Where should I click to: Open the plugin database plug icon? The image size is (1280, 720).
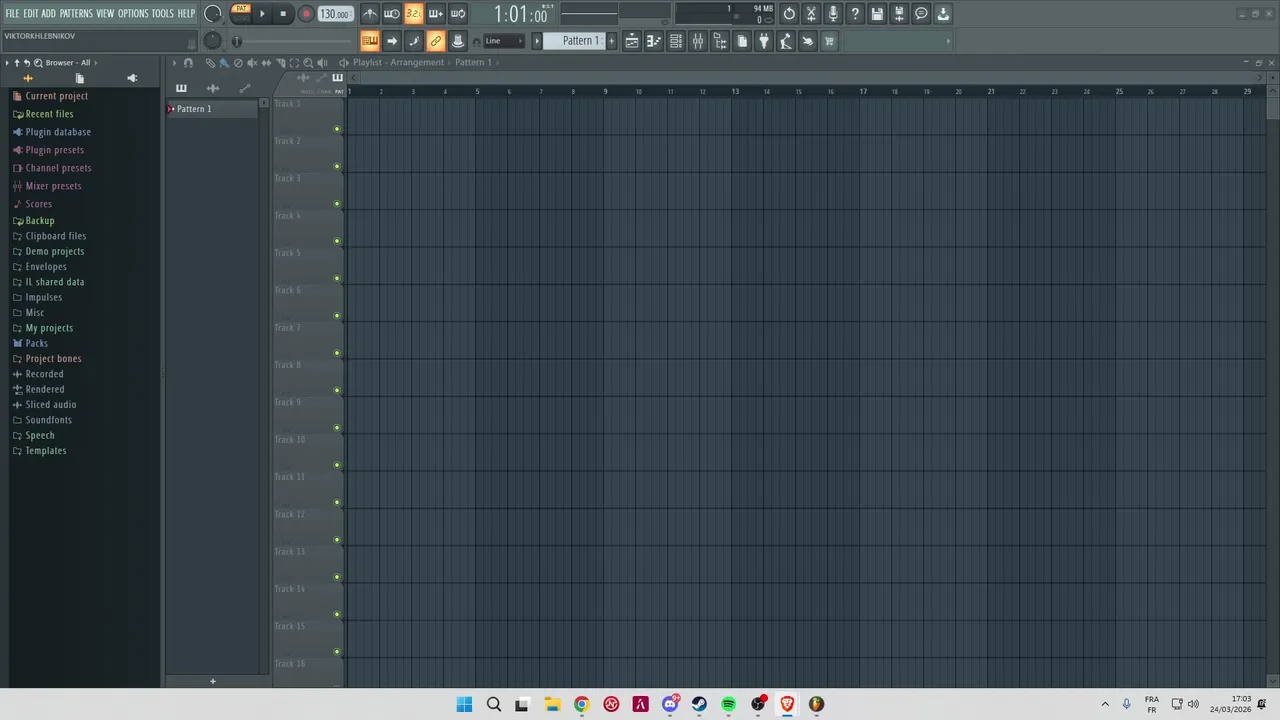pos(764,41)
